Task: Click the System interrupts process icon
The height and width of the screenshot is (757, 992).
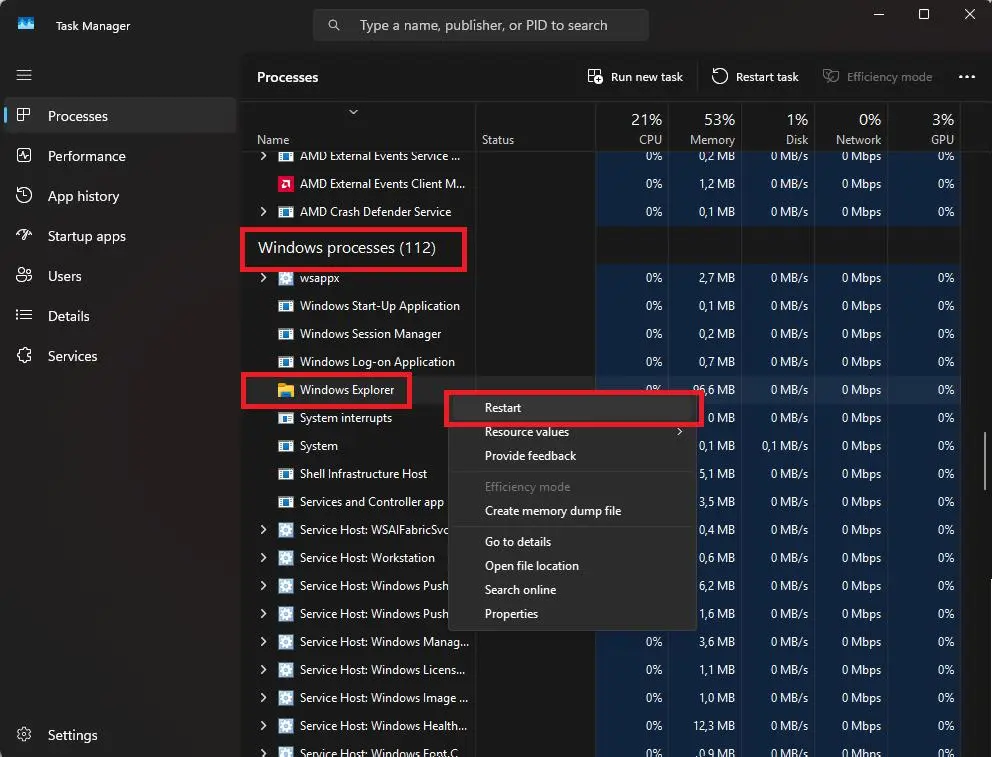Action: pyautogui.click(x=285, y=418)
